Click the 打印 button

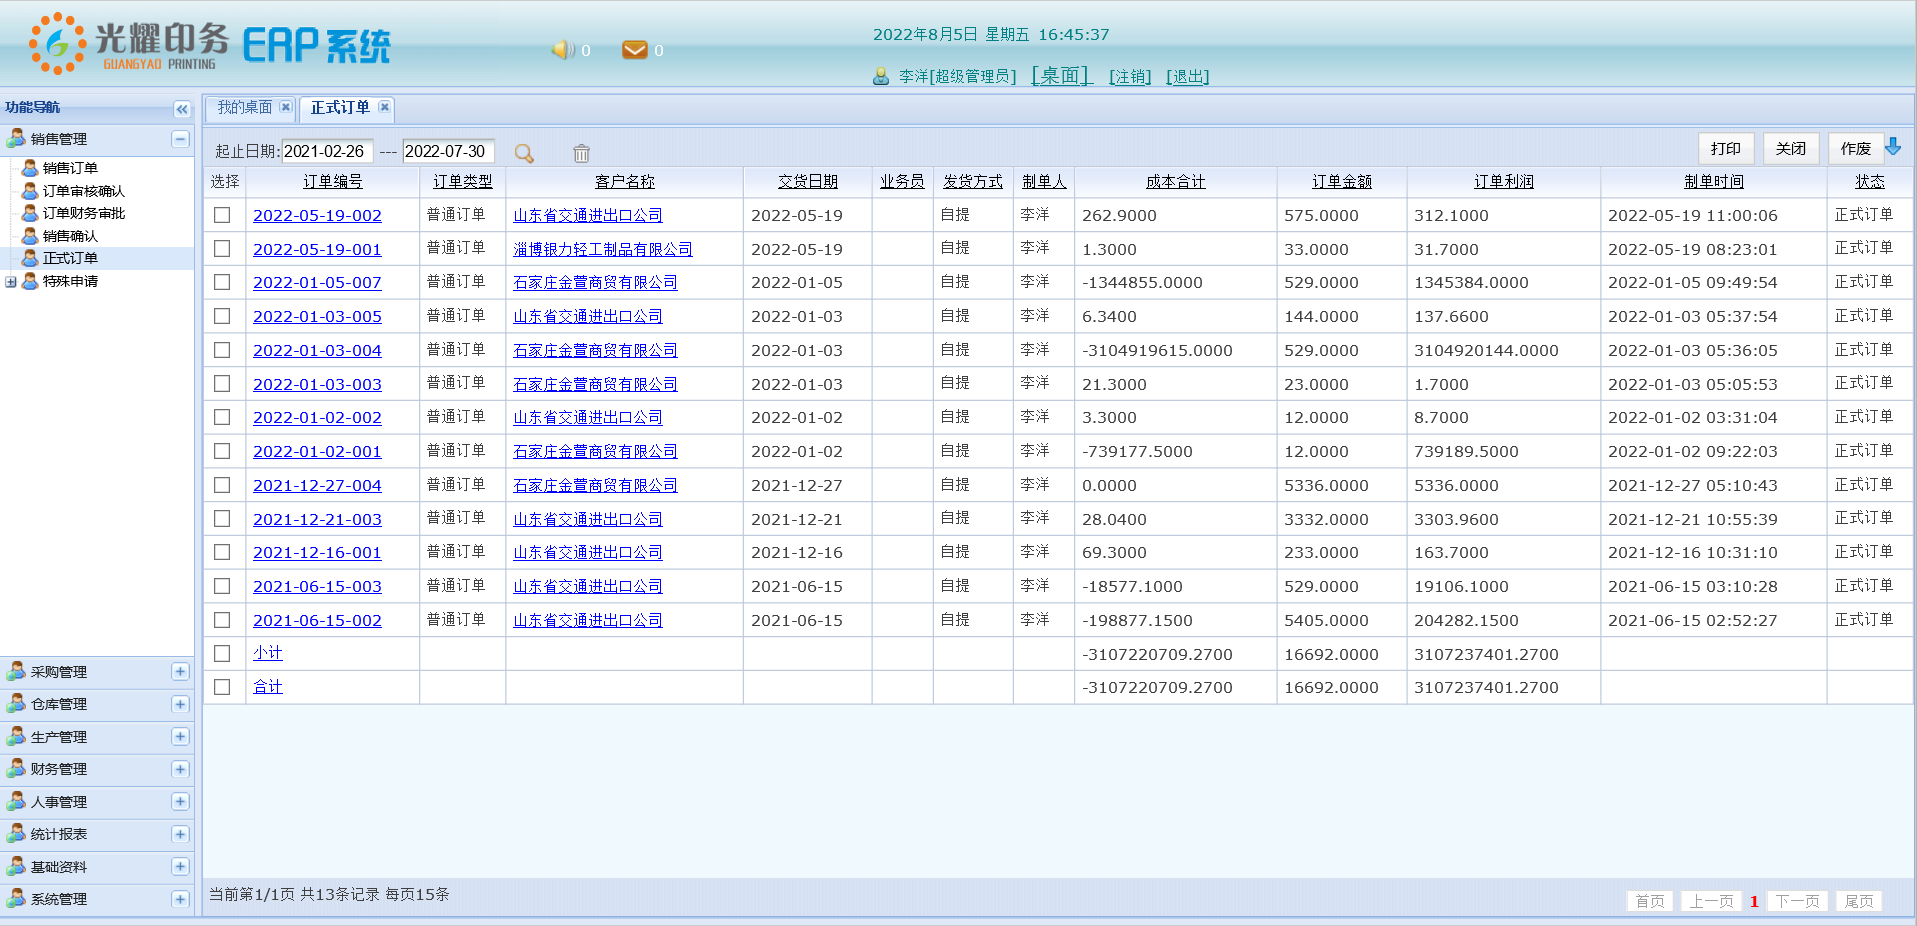(1725, 148)
